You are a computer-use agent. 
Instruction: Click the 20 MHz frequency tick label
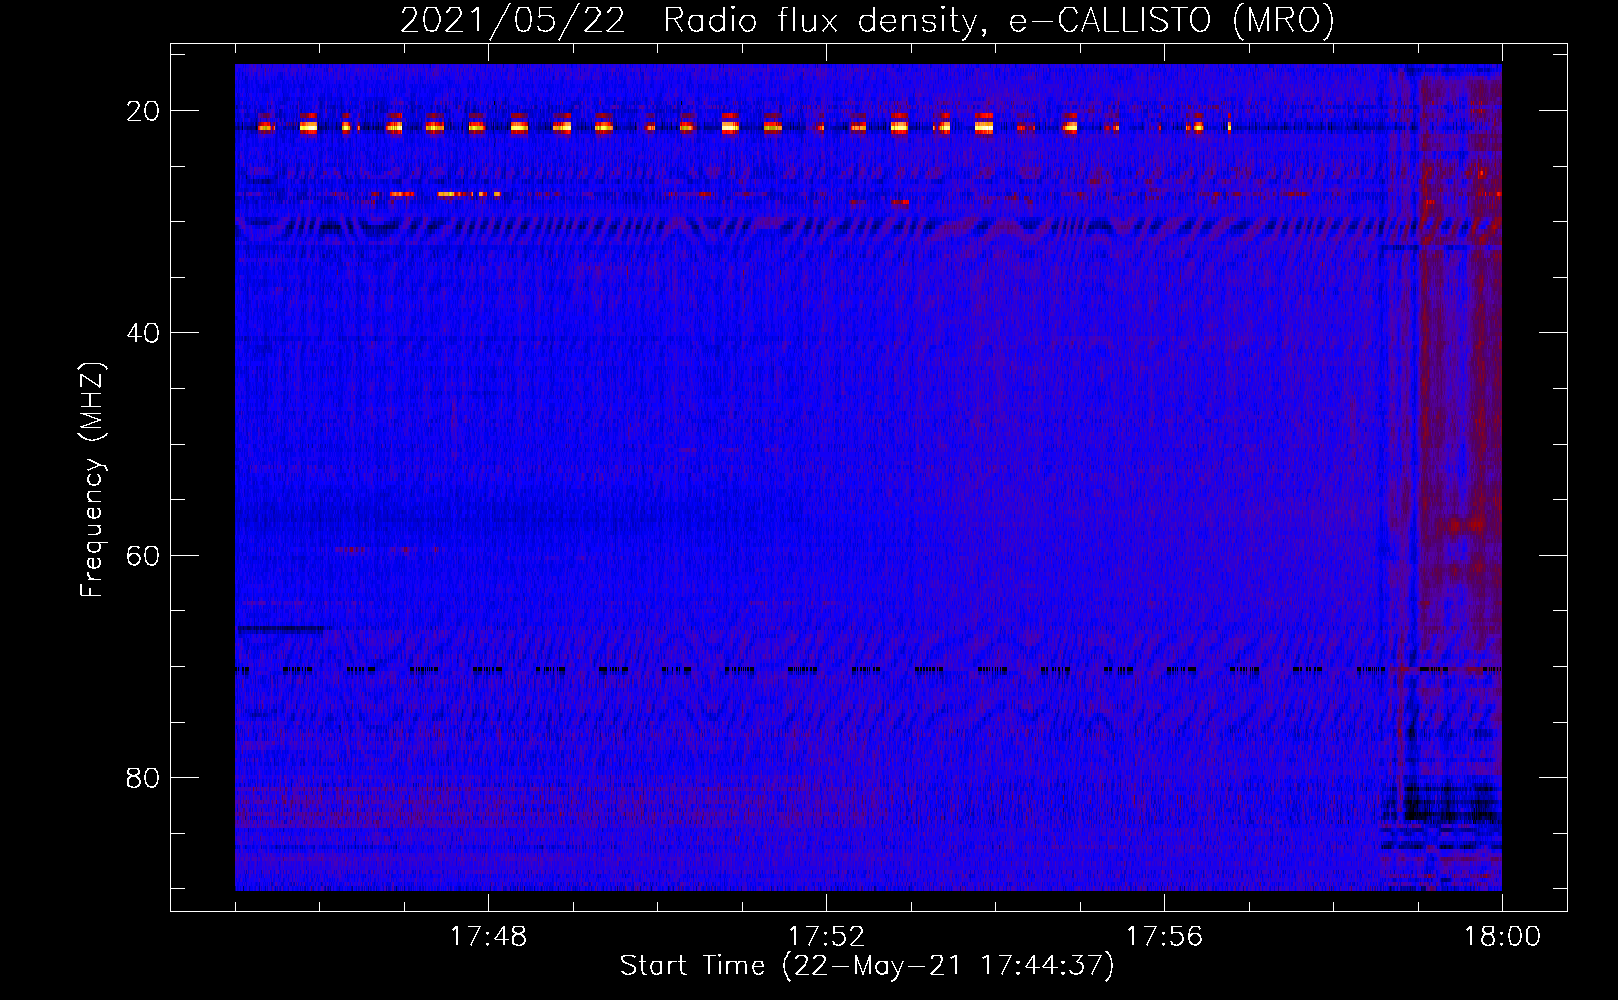tap(143, 111)
